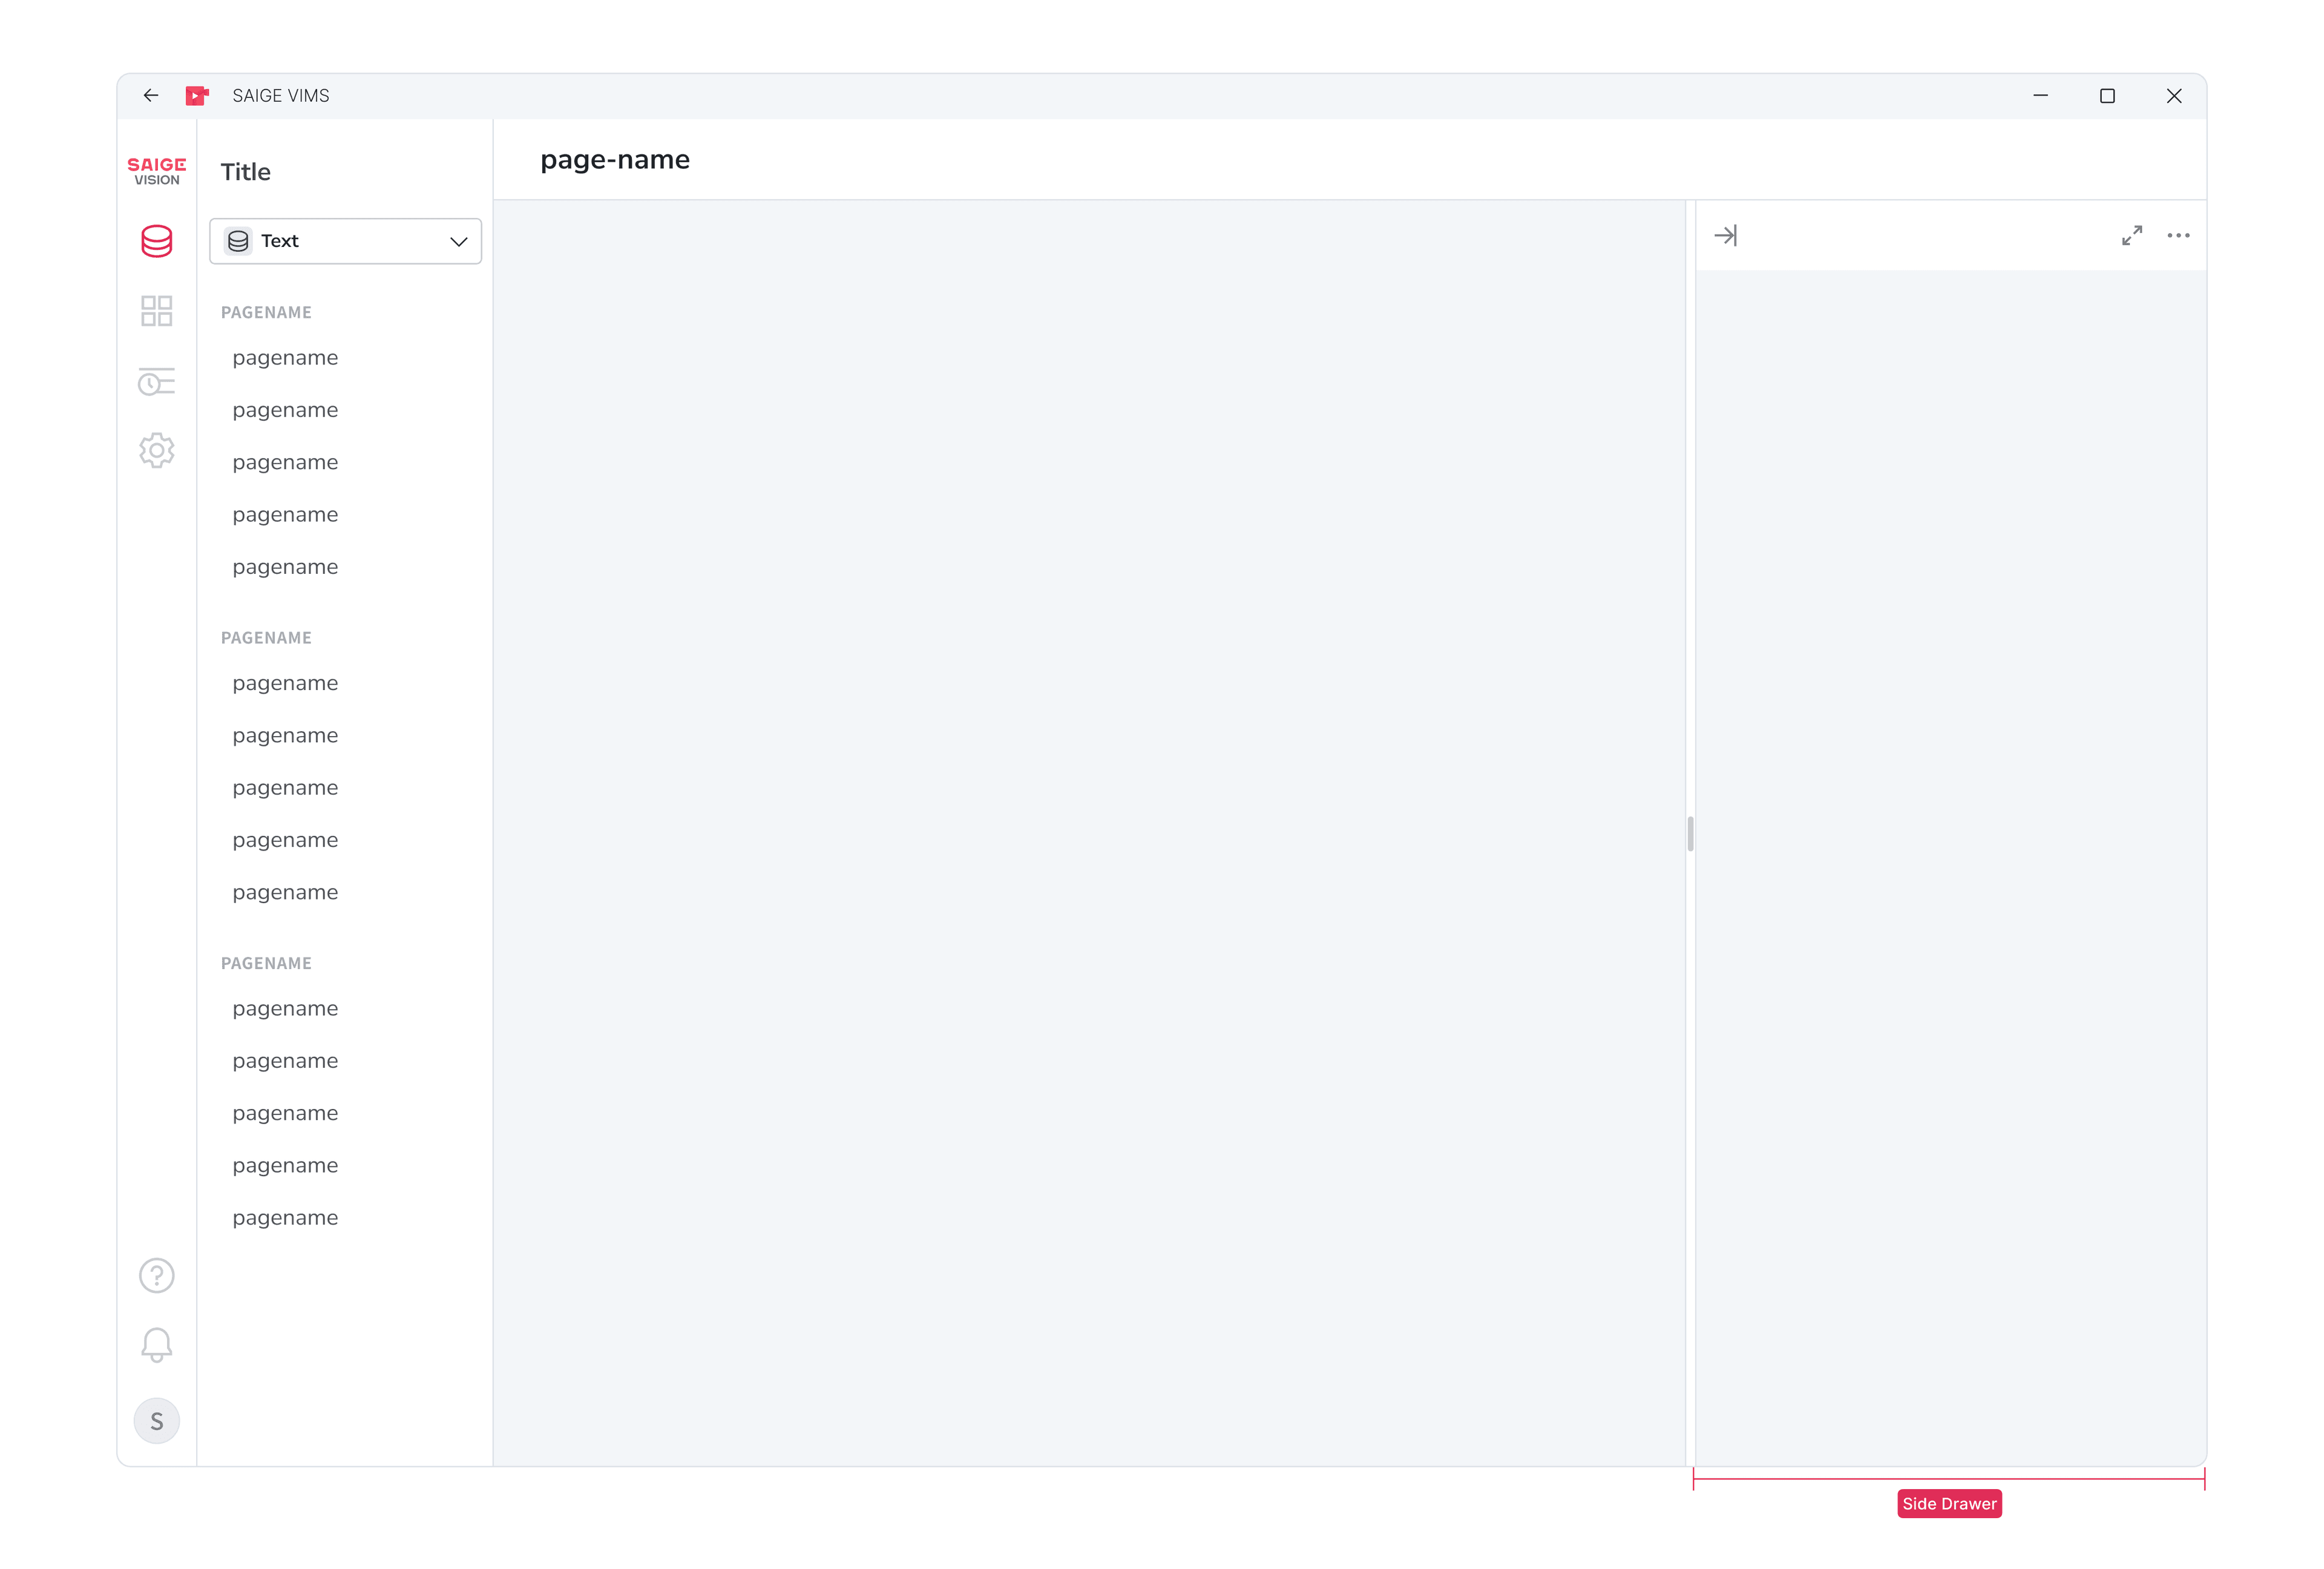2324x1569 pixels.
Task: Maximize the SAIGE VIMS window
Action: pyautogui.click(x=2108, y=96)
